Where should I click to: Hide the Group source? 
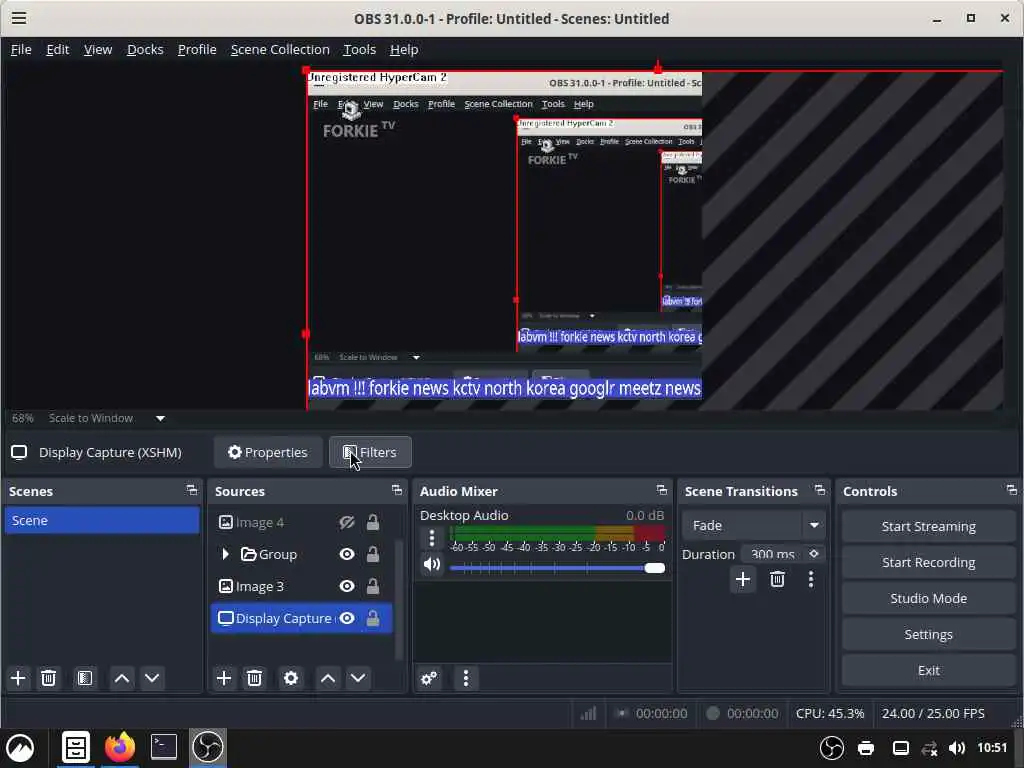pyautogui.click(x=347, y=554)
